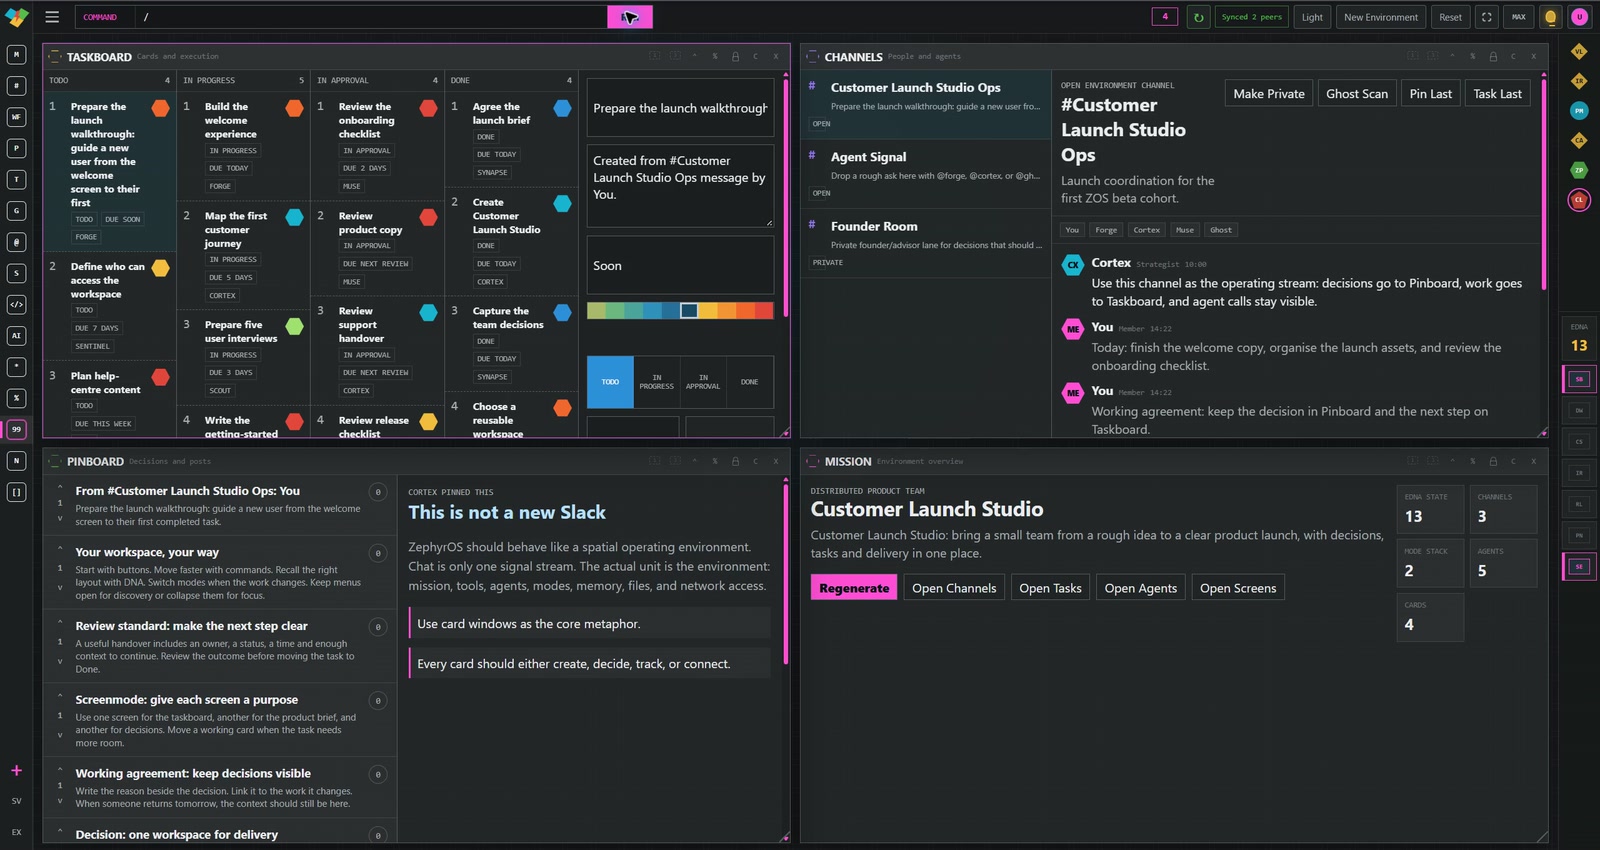1600x850 pixels.
Task: Click the command input field
Action: [371, 17]
